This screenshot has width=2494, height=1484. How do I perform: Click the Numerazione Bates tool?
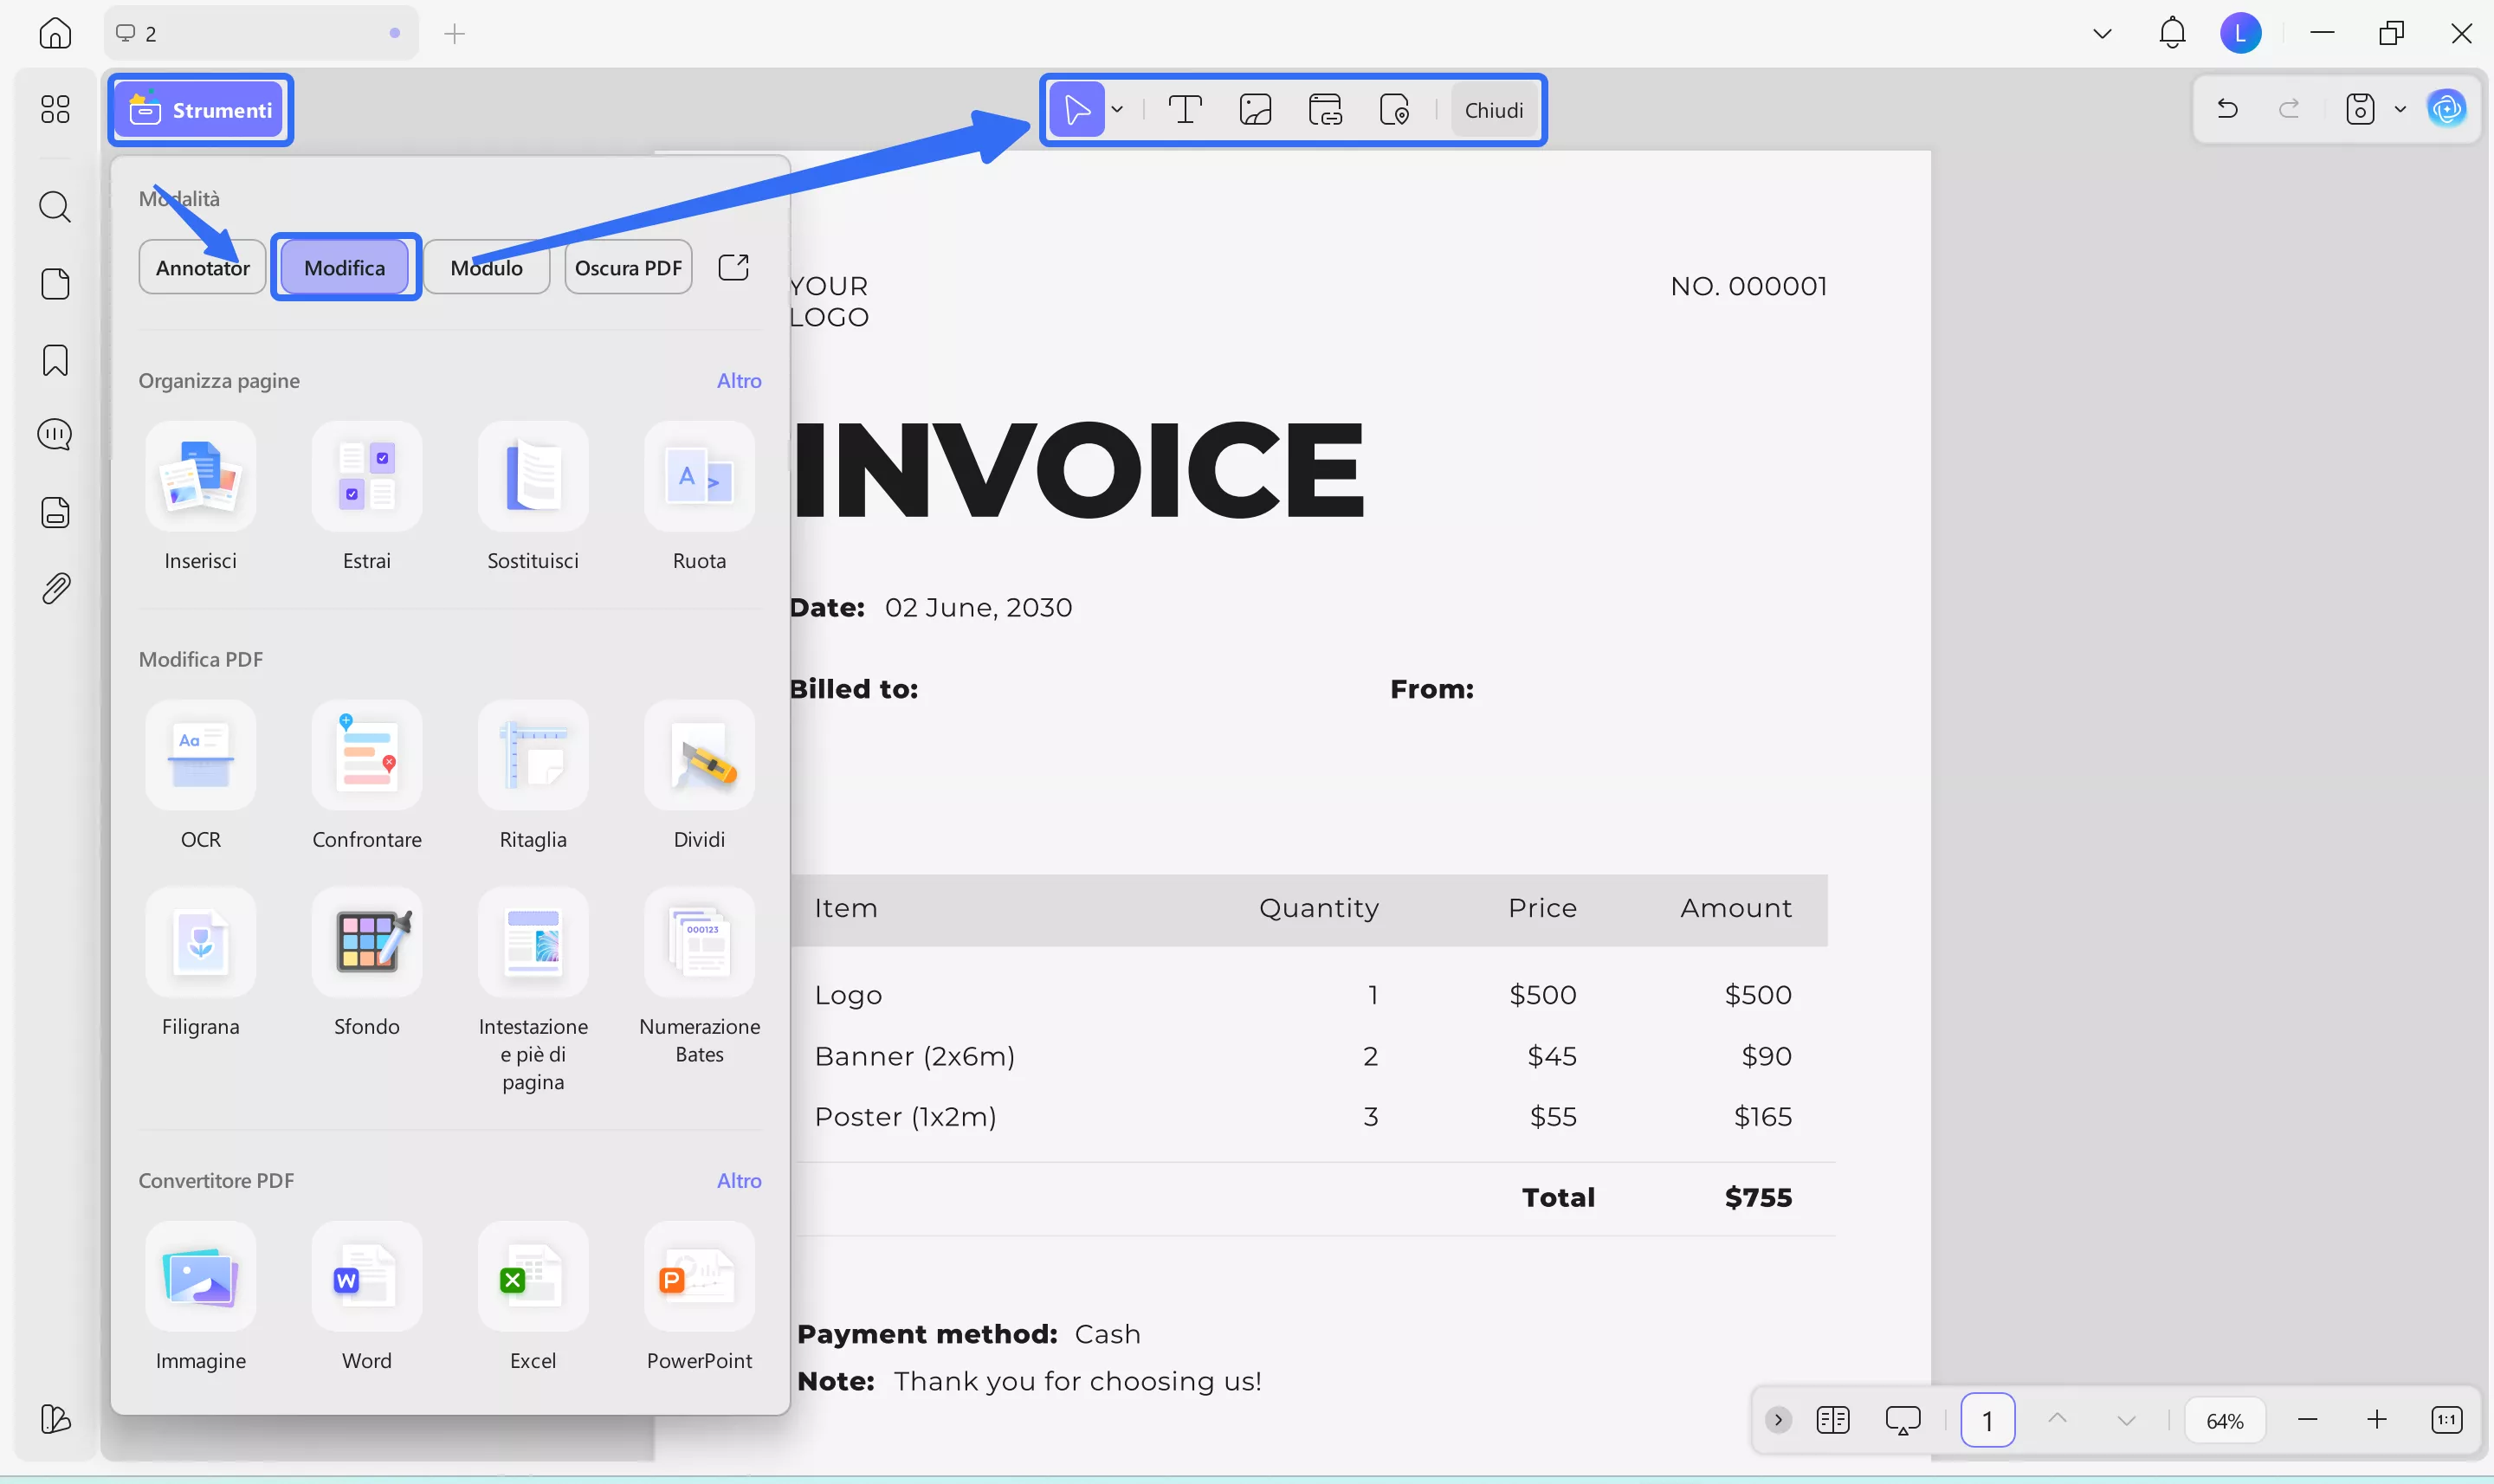click(x=699, y=944)
